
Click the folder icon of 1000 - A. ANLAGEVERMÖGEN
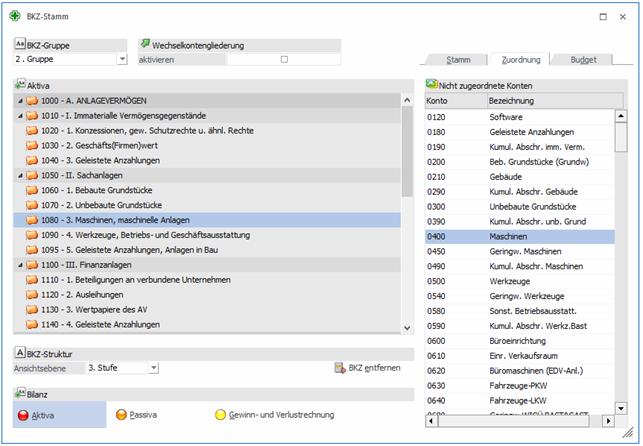click(31, 102)
